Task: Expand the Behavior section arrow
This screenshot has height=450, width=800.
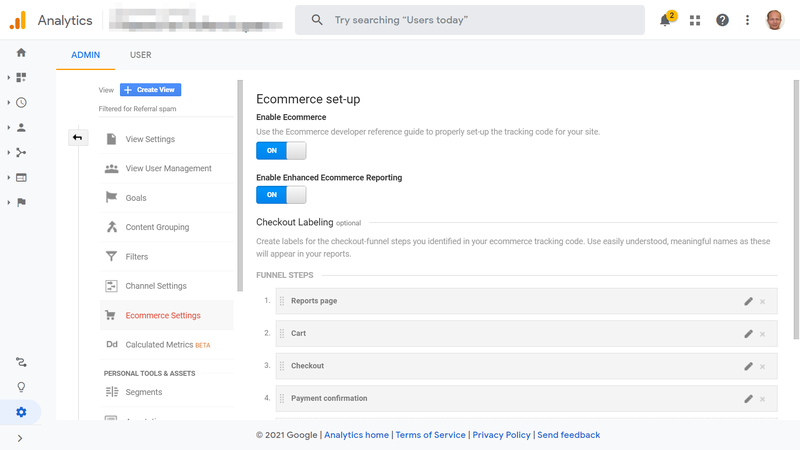Action: 8,178
